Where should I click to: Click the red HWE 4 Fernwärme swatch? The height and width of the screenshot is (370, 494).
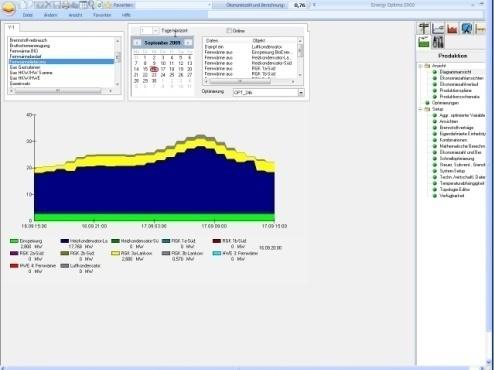tap(14, 266)
